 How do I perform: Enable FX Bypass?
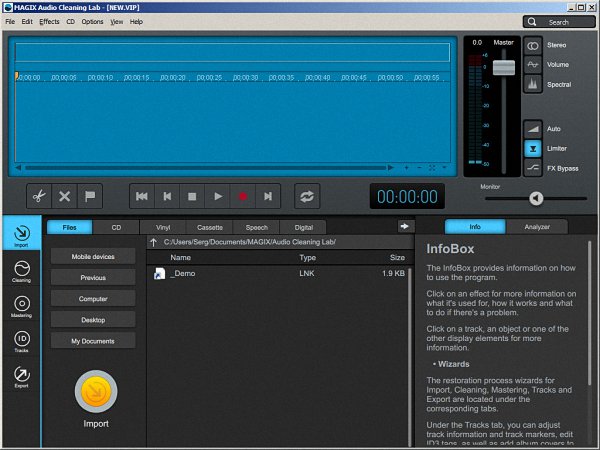(x=534, y=167)
